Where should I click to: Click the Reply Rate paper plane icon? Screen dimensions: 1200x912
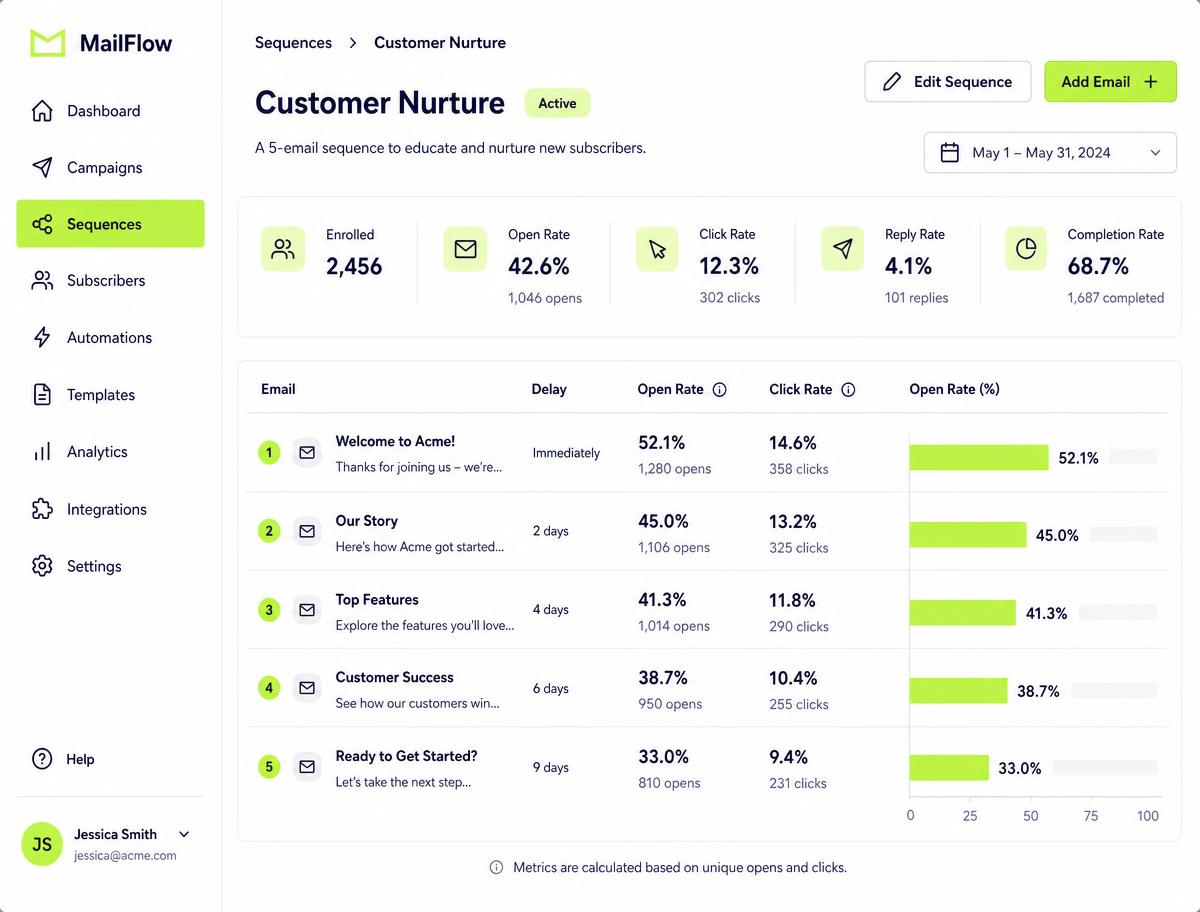[843, 250]
